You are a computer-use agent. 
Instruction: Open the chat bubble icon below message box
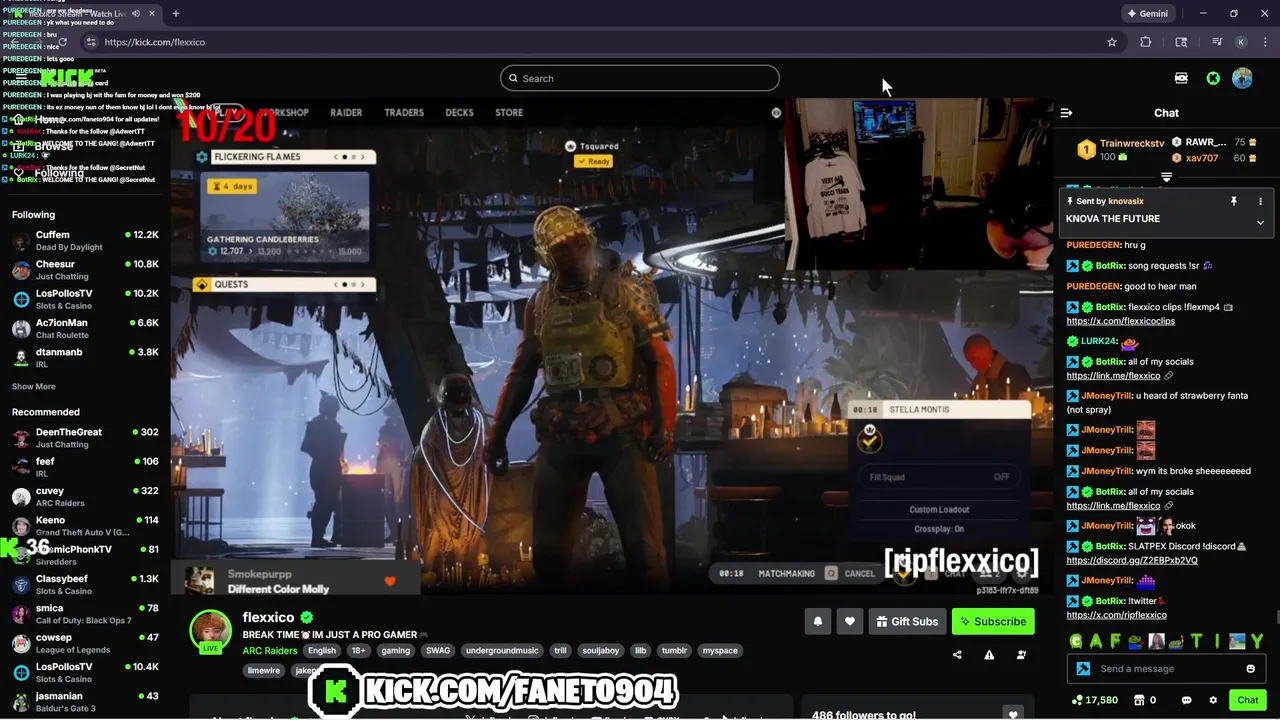coord(1187,700)
